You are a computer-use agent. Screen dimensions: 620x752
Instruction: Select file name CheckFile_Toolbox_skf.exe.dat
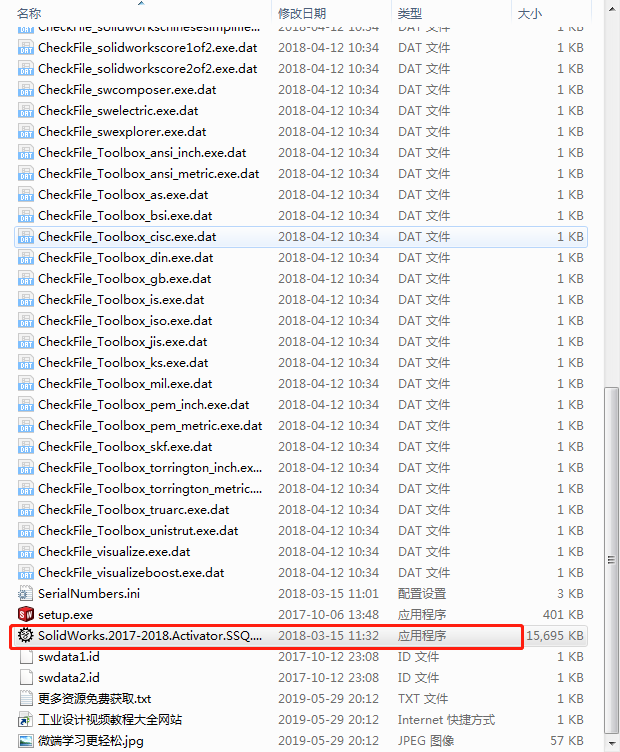pos(125,446)
